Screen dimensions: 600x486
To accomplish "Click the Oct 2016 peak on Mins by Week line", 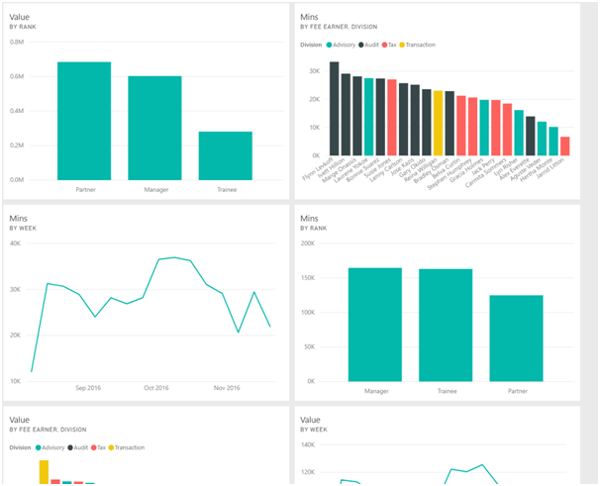I will (174, 258).
